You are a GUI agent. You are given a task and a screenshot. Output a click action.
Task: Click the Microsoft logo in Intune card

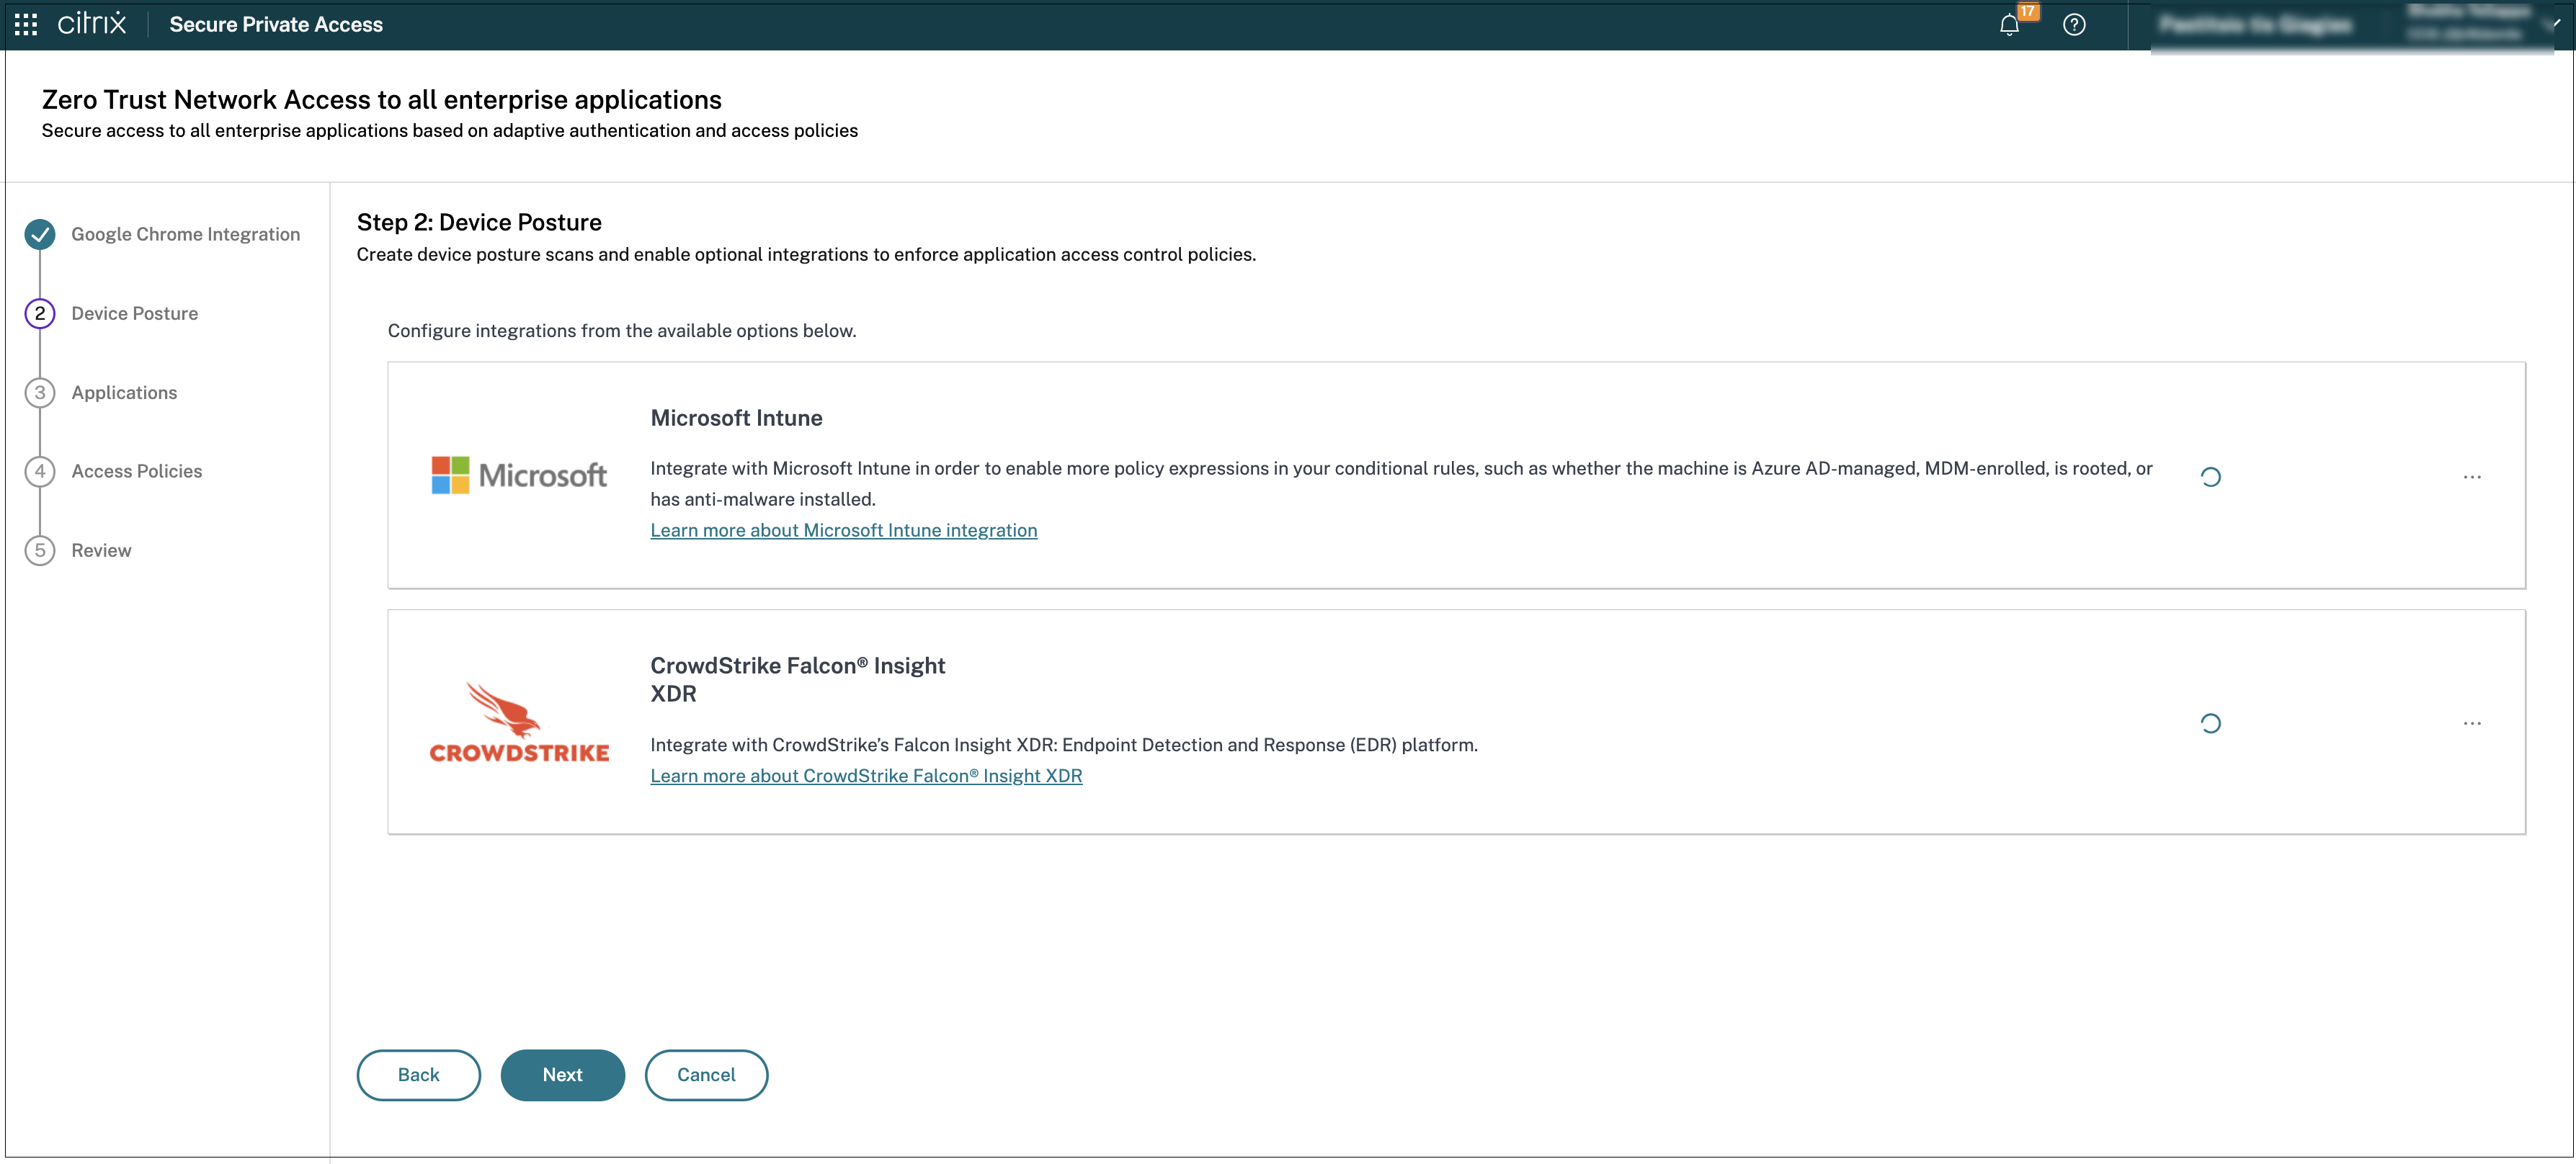[x=518, y=475]
